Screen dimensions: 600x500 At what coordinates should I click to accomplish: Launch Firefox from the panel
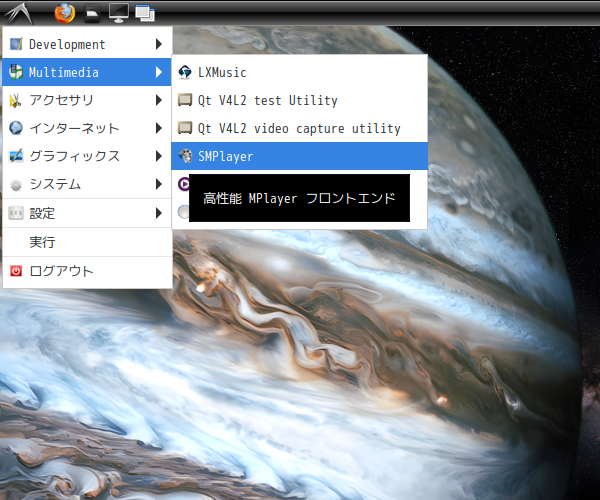point(65,13)
